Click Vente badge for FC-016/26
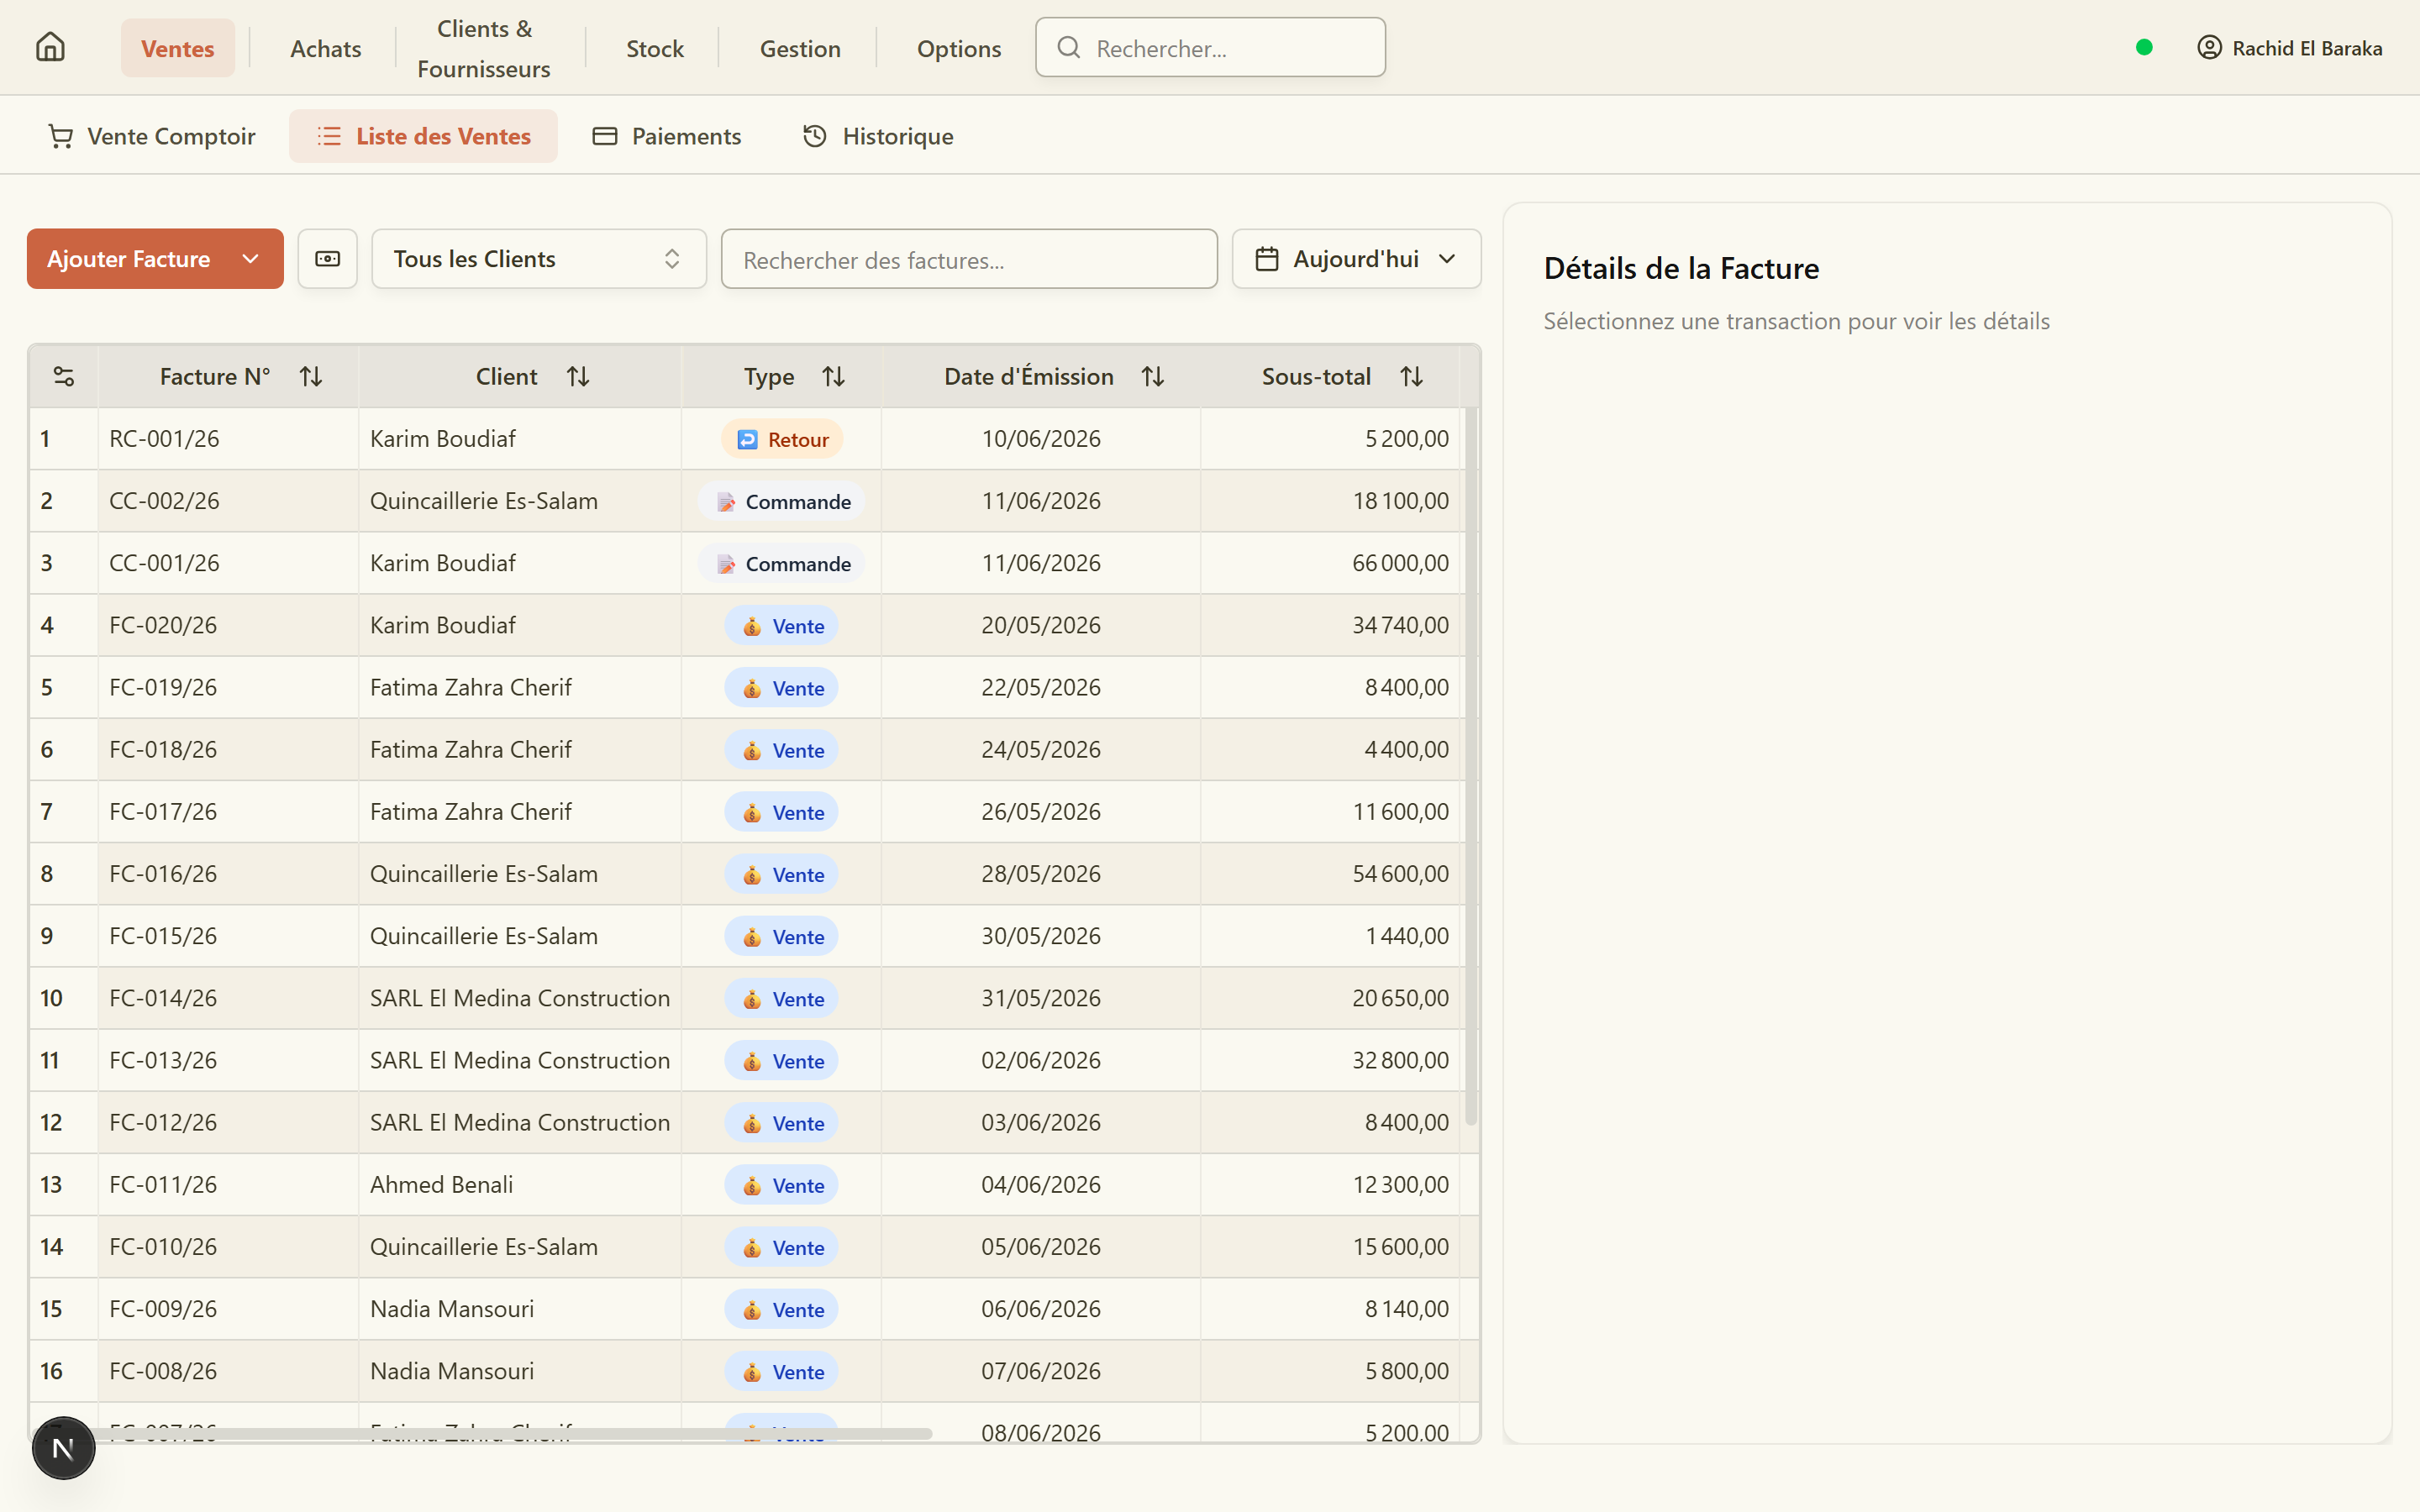Screen dimensions: 2420x1512 tap(782, 874)
